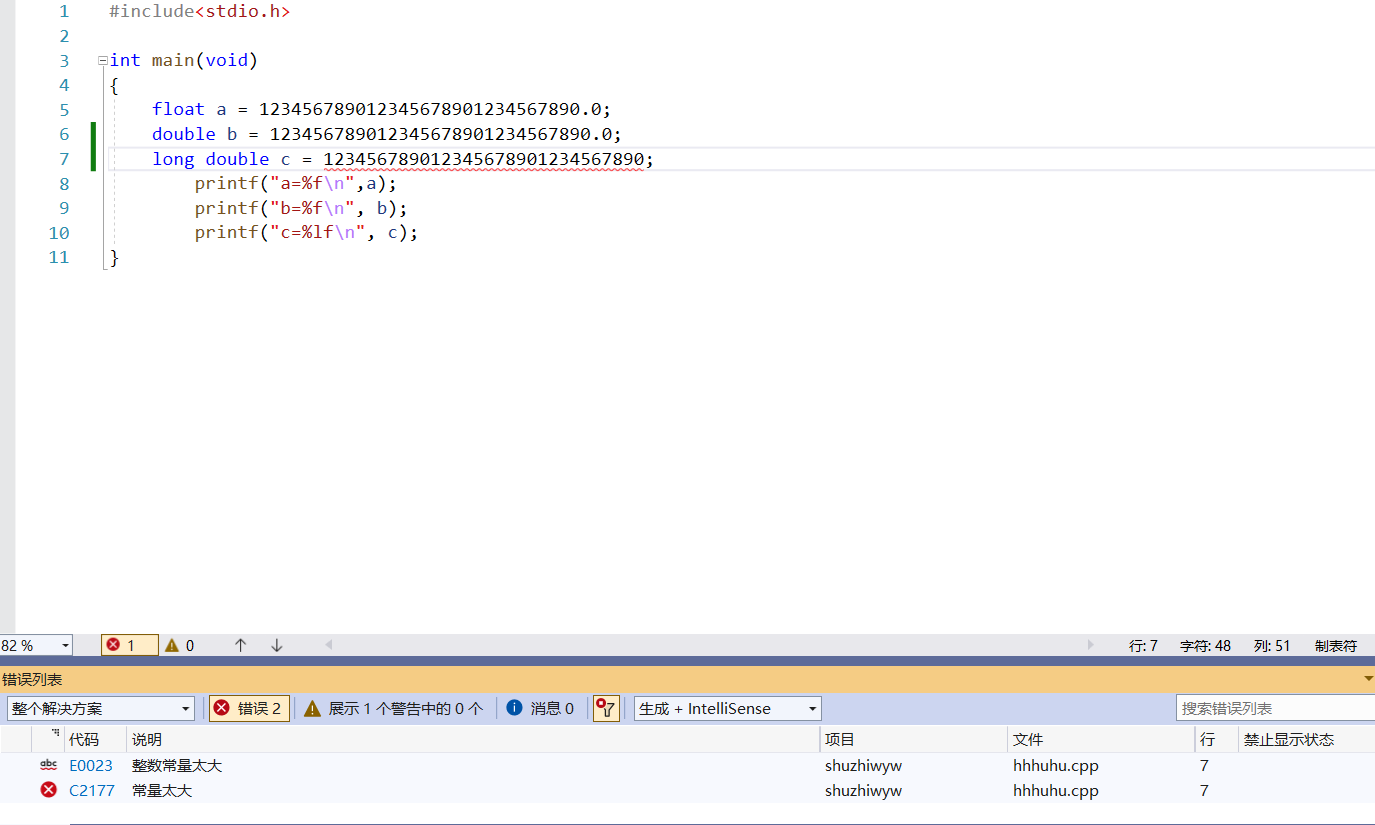The width and height of the screenshot is (1375, 825).
Task: Select the 常量太大 error description
Action: (x=162, y=791)
